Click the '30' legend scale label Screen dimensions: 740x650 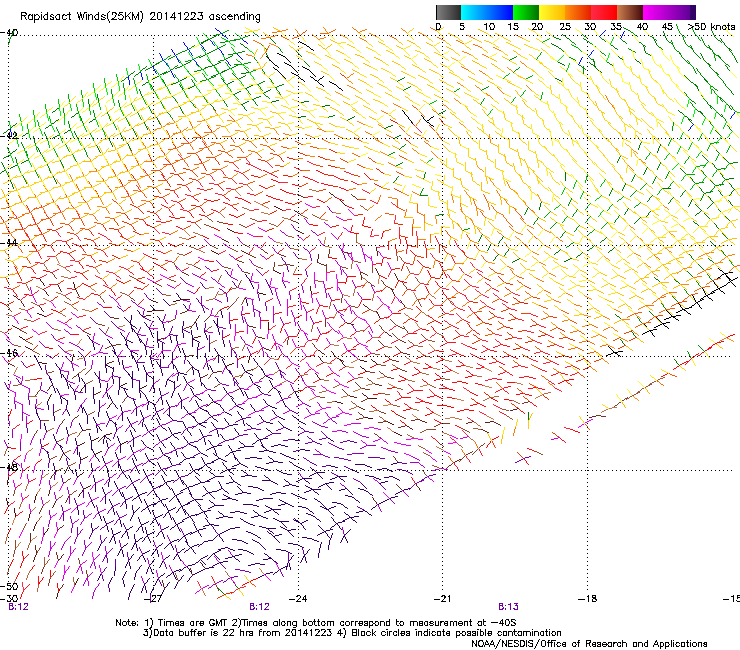click(590, 27)
